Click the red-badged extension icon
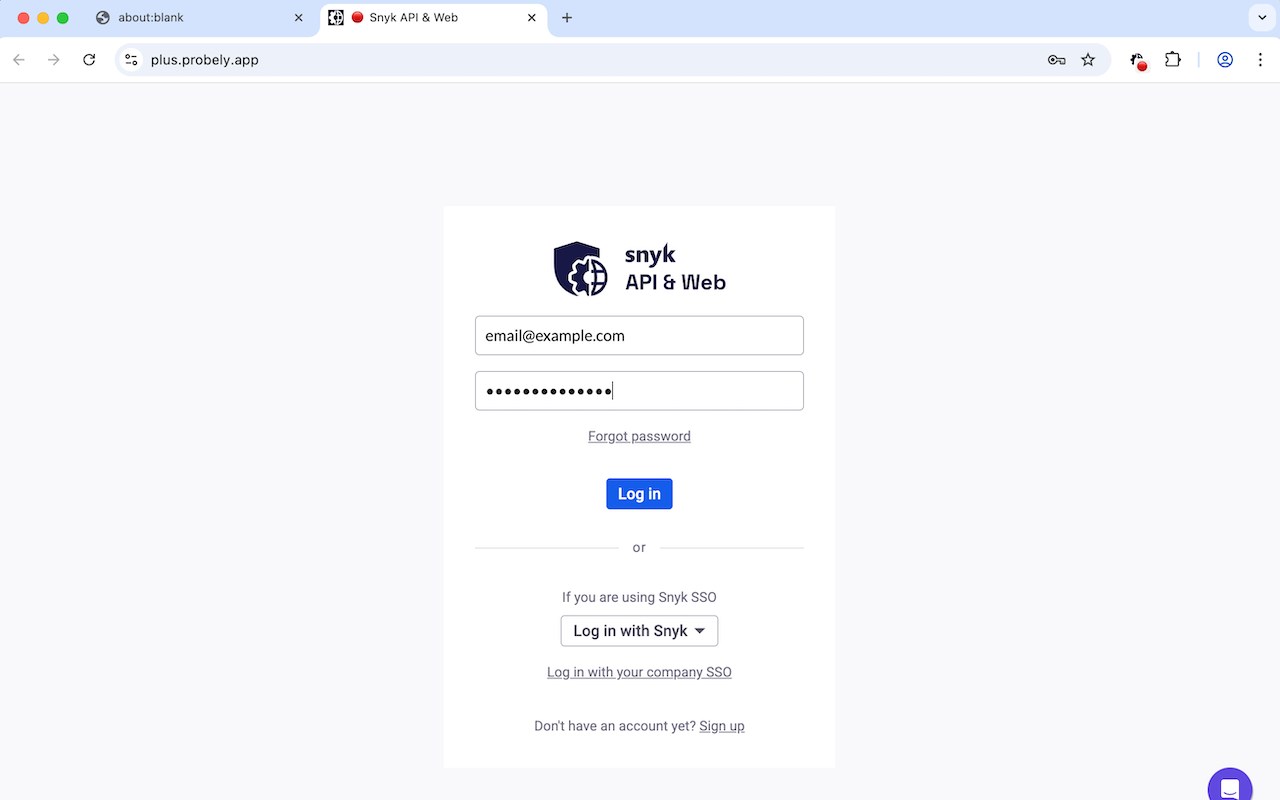 click(x=1138, y=61)
